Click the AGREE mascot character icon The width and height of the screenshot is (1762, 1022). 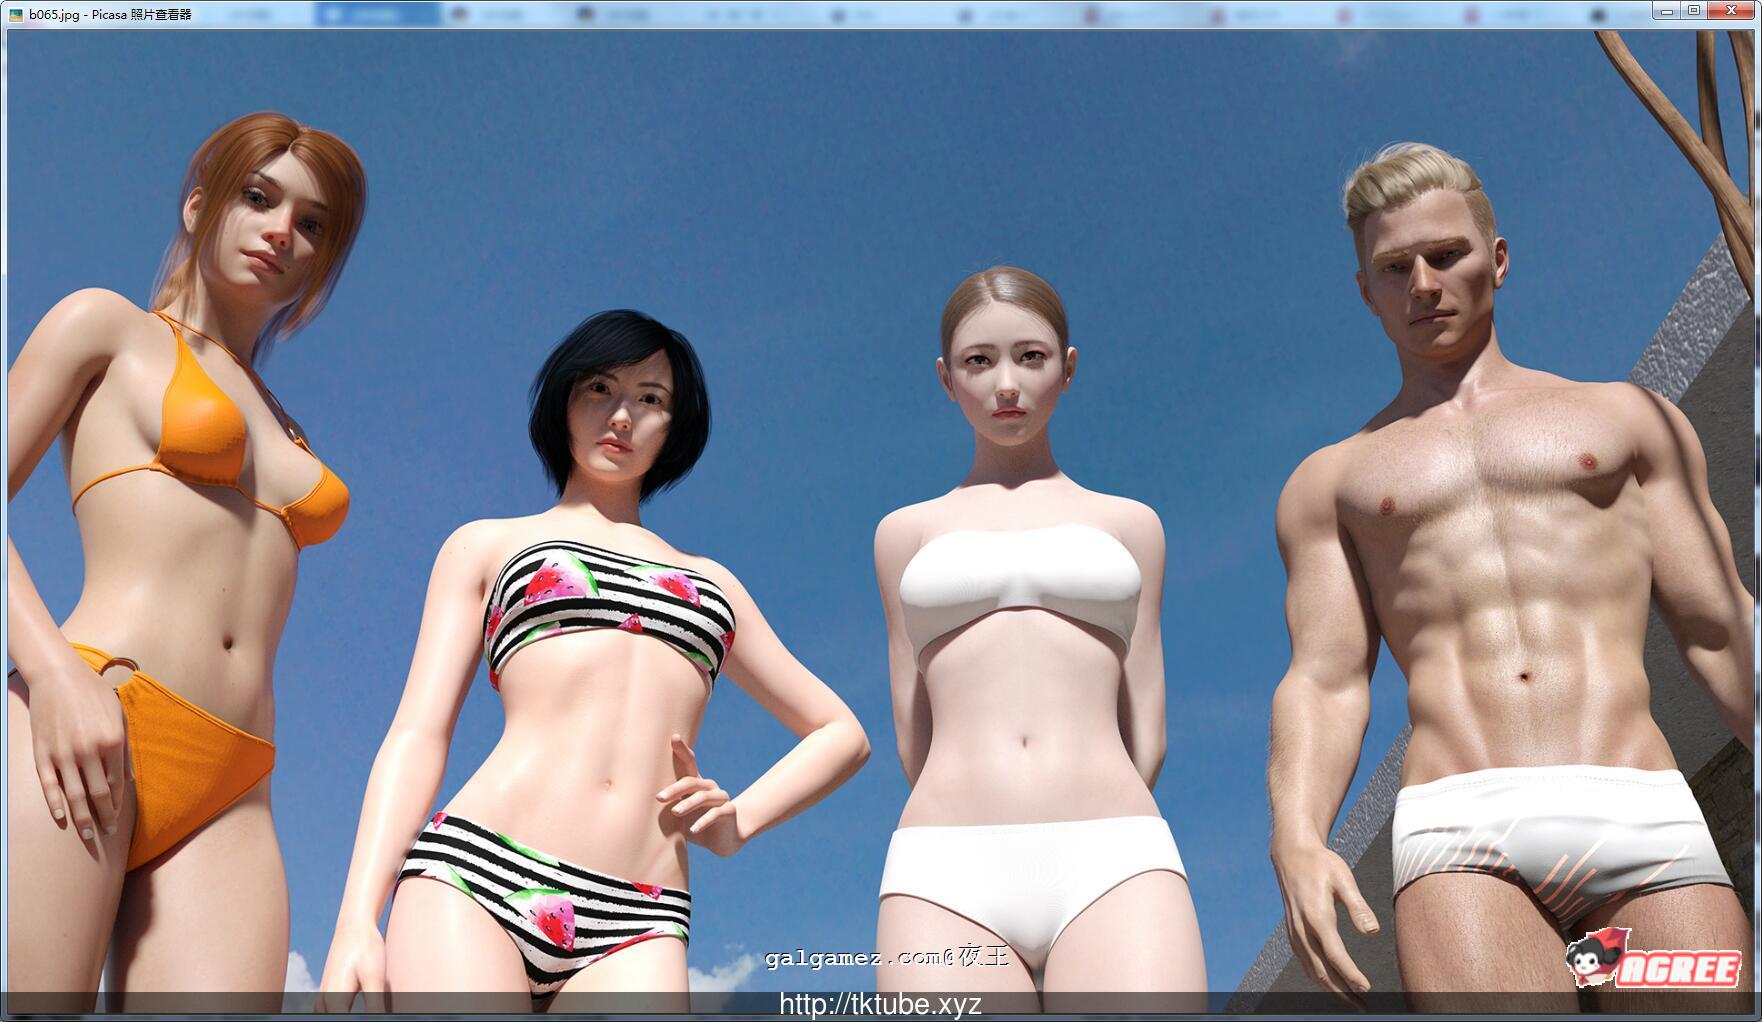[1590, 960]
